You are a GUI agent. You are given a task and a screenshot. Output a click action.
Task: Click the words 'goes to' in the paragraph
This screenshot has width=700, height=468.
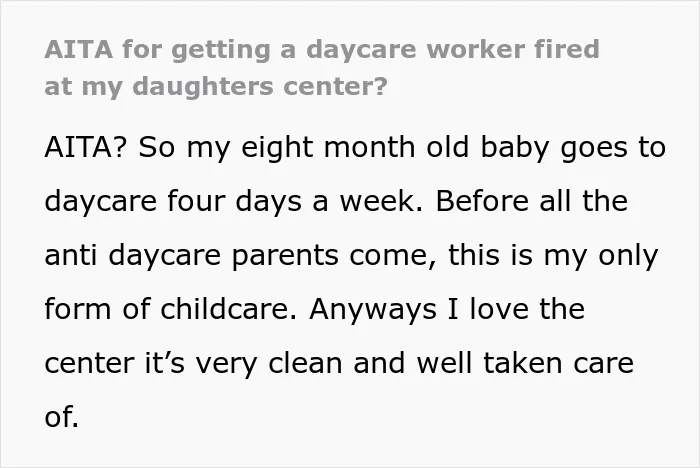[613, 148]
